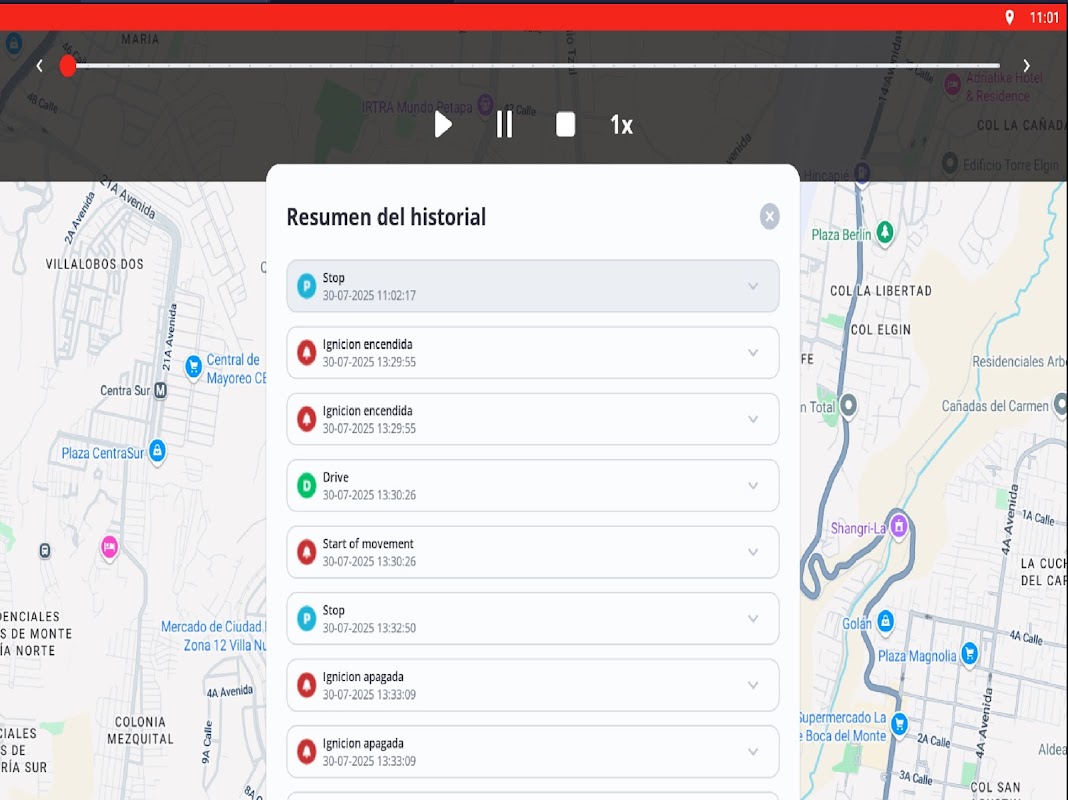Click the red alert icon of first Ignicion apagada

tap(307, 685)
